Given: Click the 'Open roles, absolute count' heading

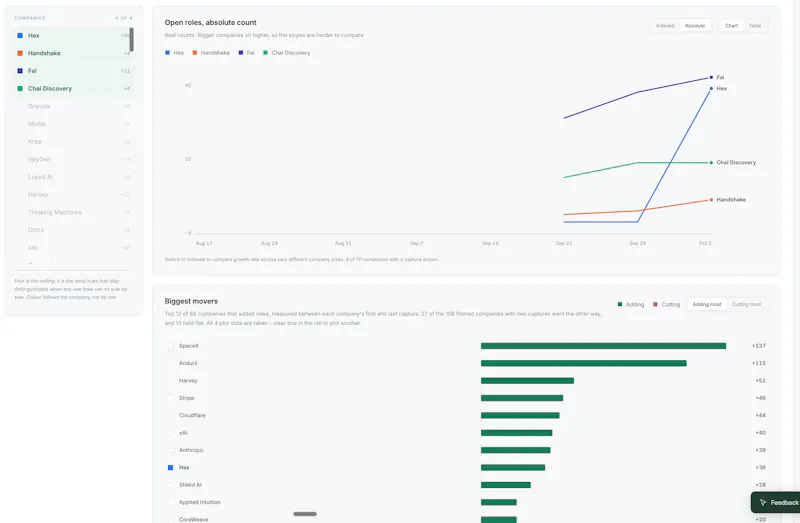Looking at the screenshot, I should click(x=210, y=22).
